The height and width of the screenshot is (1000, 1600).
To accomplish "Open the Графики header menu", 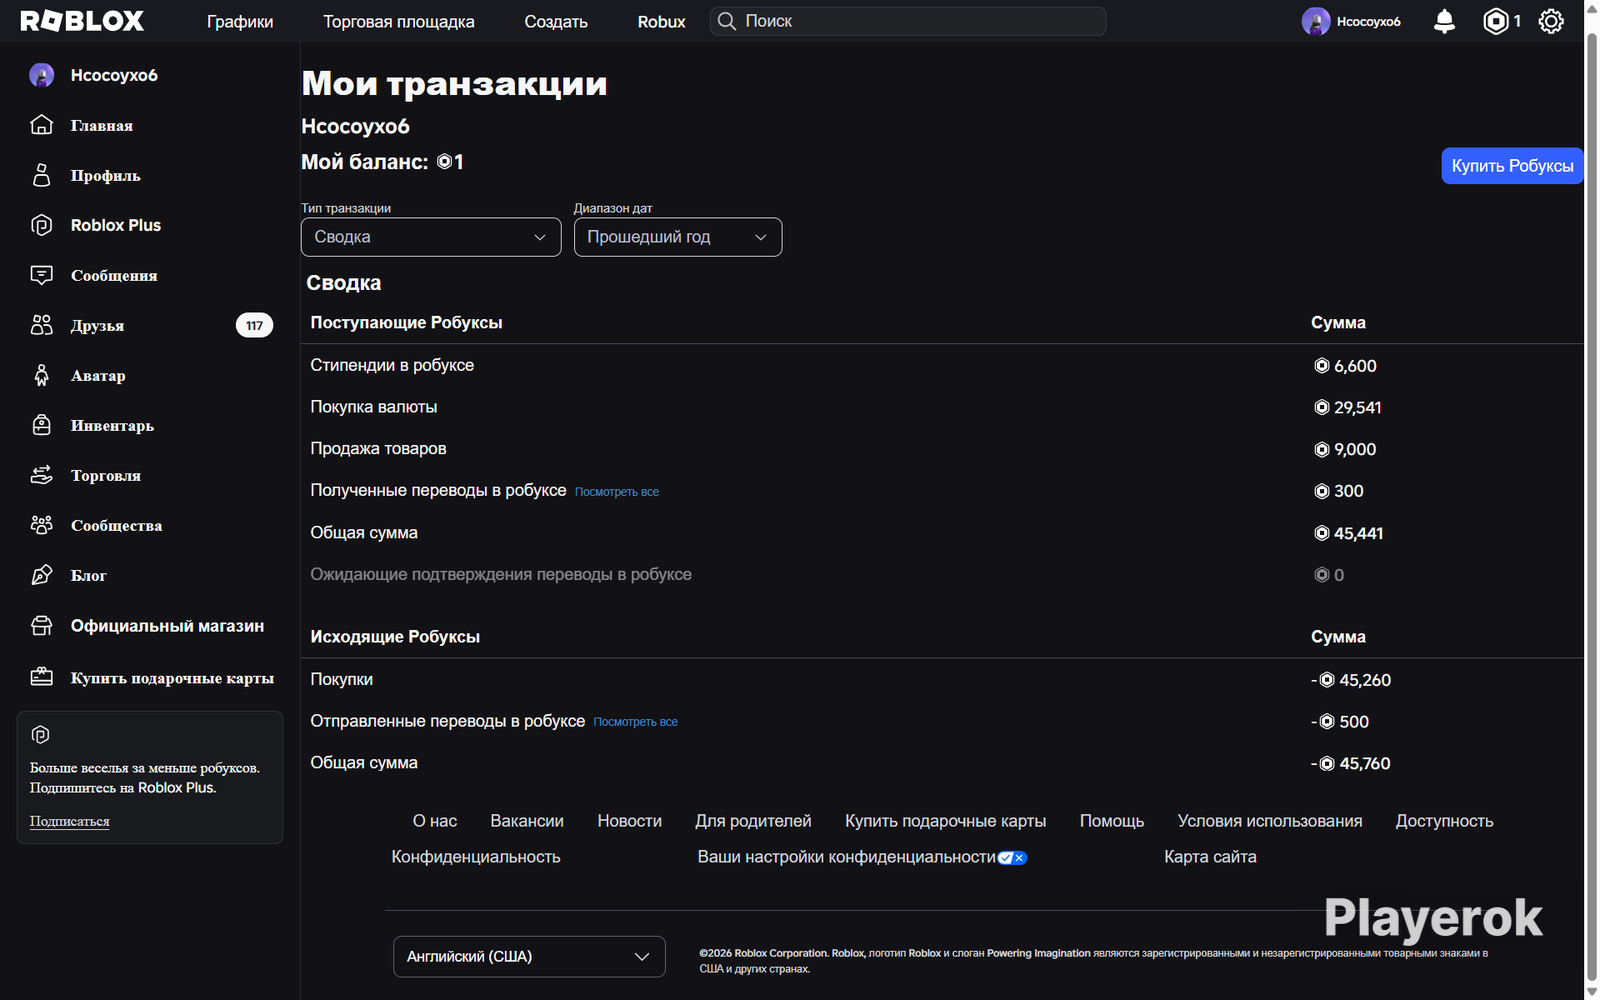I will 240,21.
